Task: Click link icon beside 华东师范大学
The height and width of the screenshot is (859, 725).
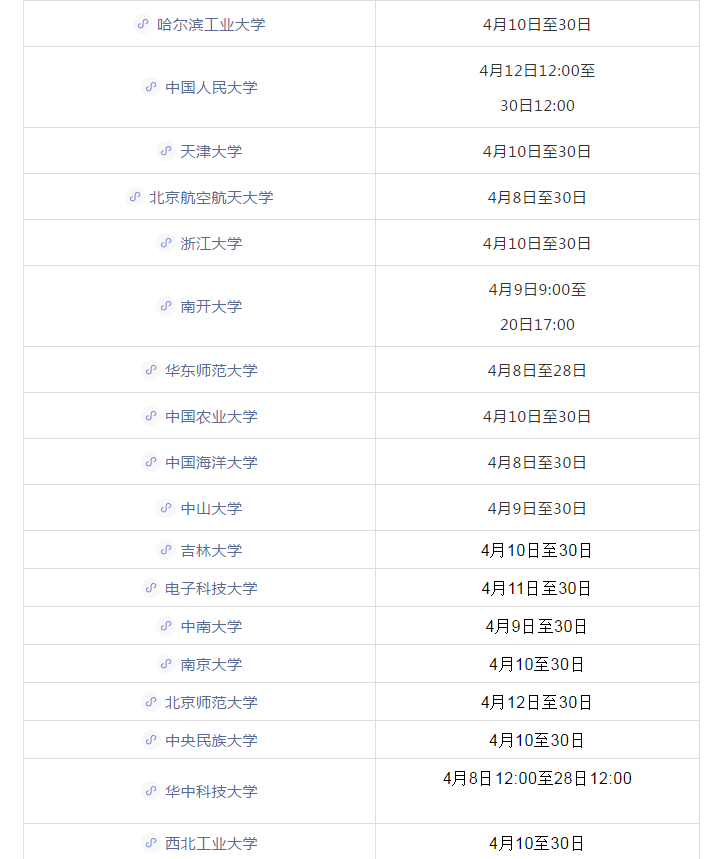Action: coord(151,370)
